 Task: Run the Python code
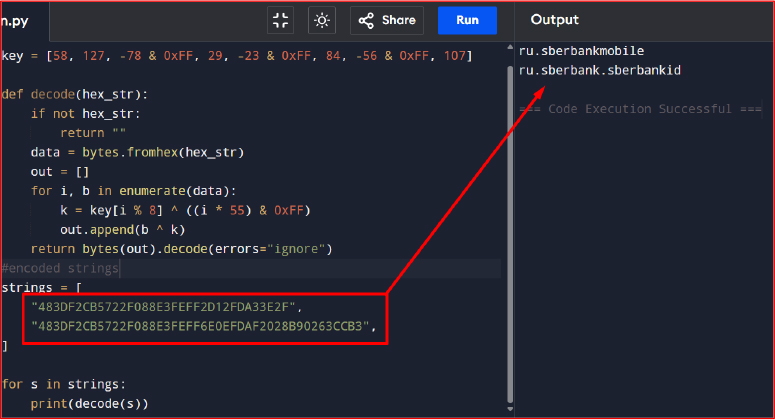468,20
